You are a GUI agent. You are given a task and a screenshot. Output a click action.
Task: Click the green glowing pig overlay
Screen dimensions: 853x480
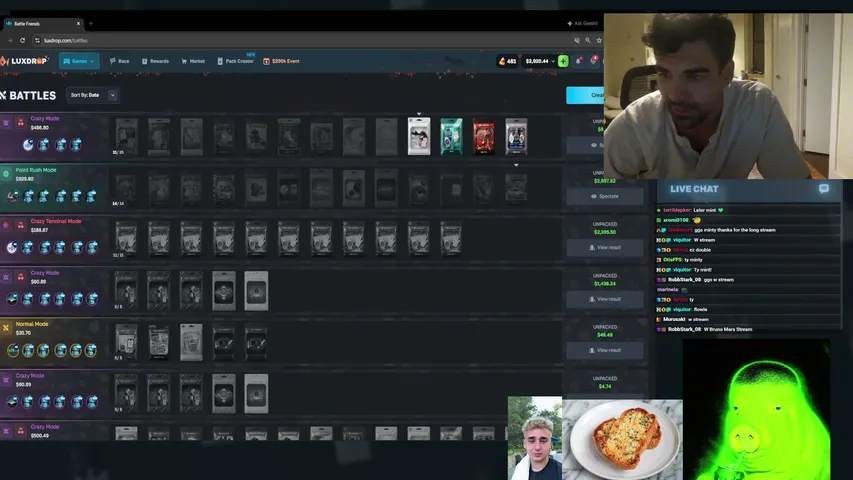pyautogui.click(x=756, y=409)
